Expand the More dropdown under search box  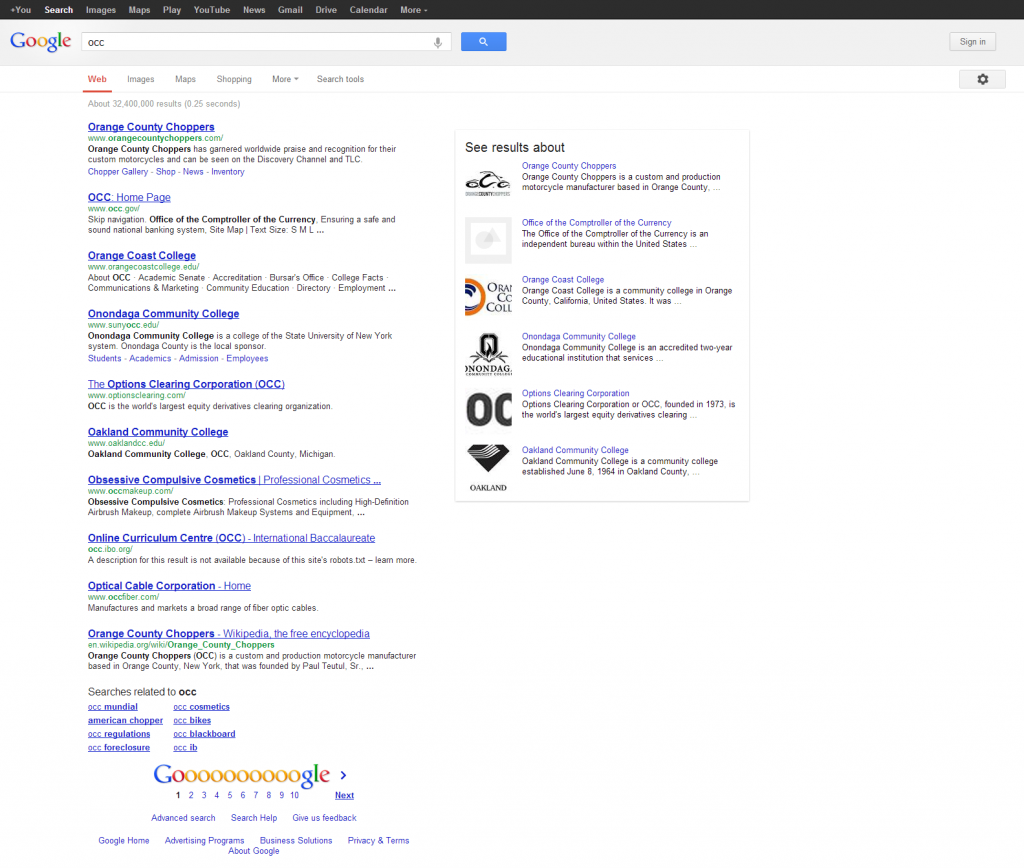(x=285, y=79)
